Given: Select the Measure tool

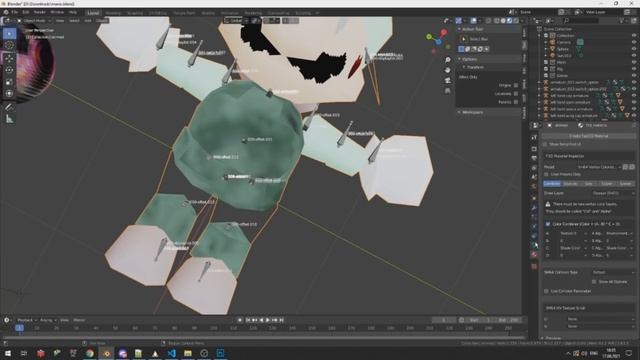Looking at the screenshot, I should click(9, 119).
